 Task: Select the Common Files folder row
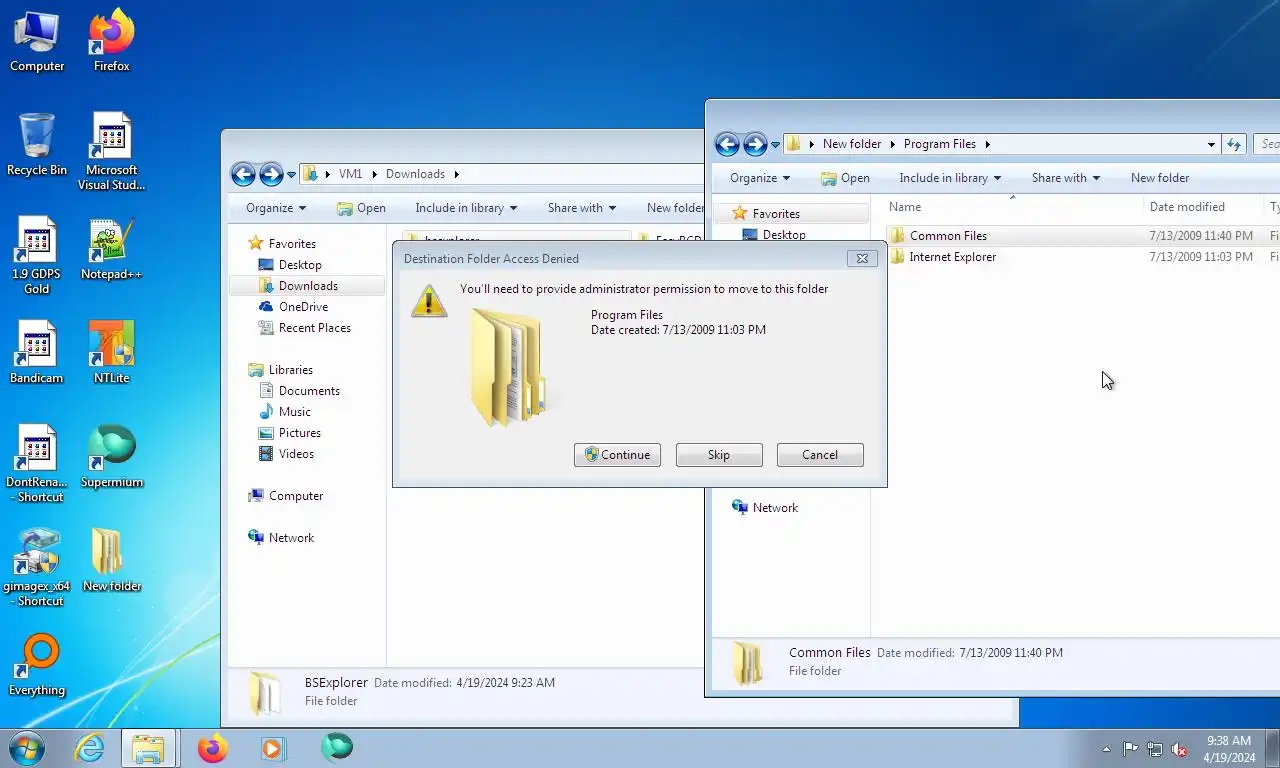coord(1082,236)
